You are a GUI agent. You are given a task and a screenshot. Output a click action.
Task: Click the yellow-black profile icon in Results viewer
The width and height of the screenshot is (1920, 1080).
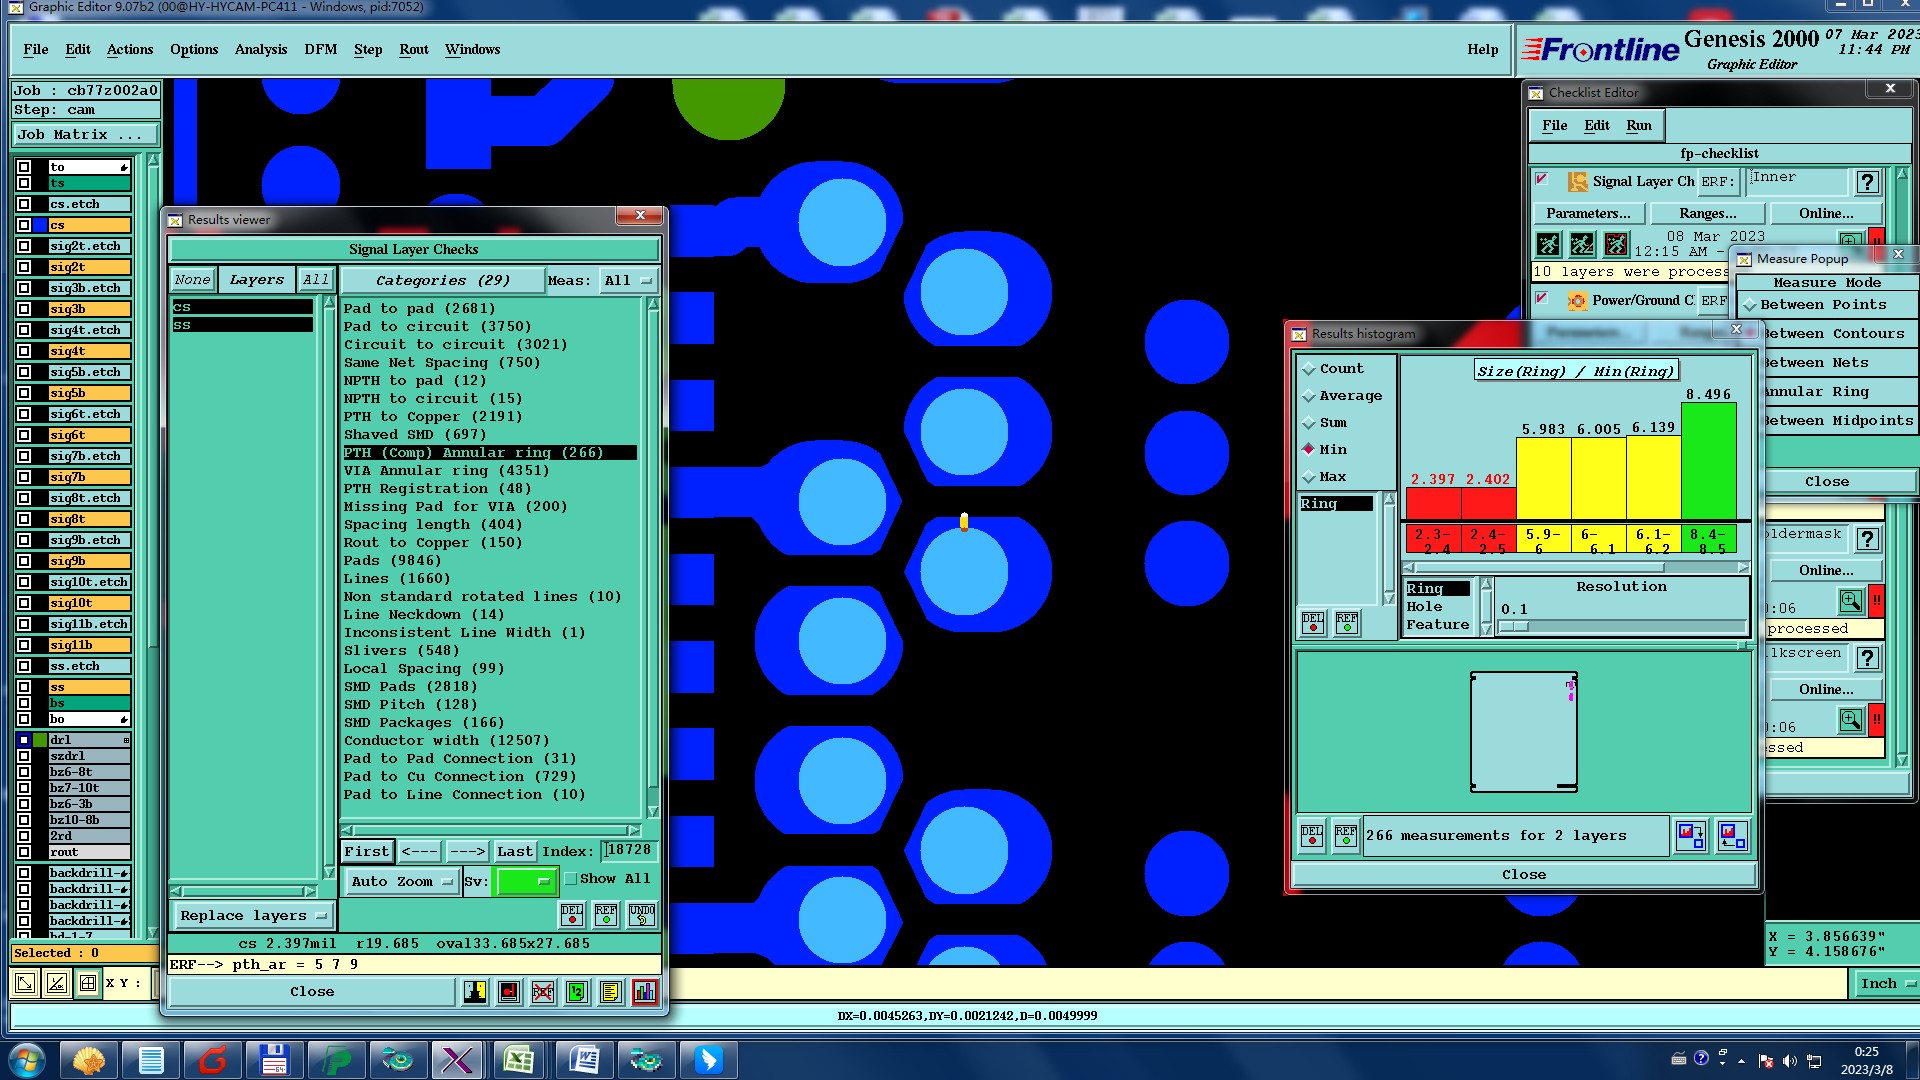click(x=475, y=992)
